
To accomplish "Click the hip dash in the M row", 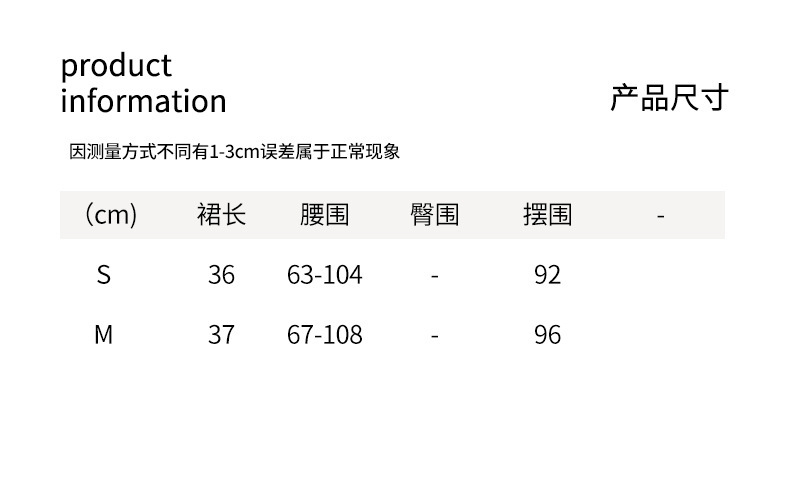I will [x=435, y=336].
